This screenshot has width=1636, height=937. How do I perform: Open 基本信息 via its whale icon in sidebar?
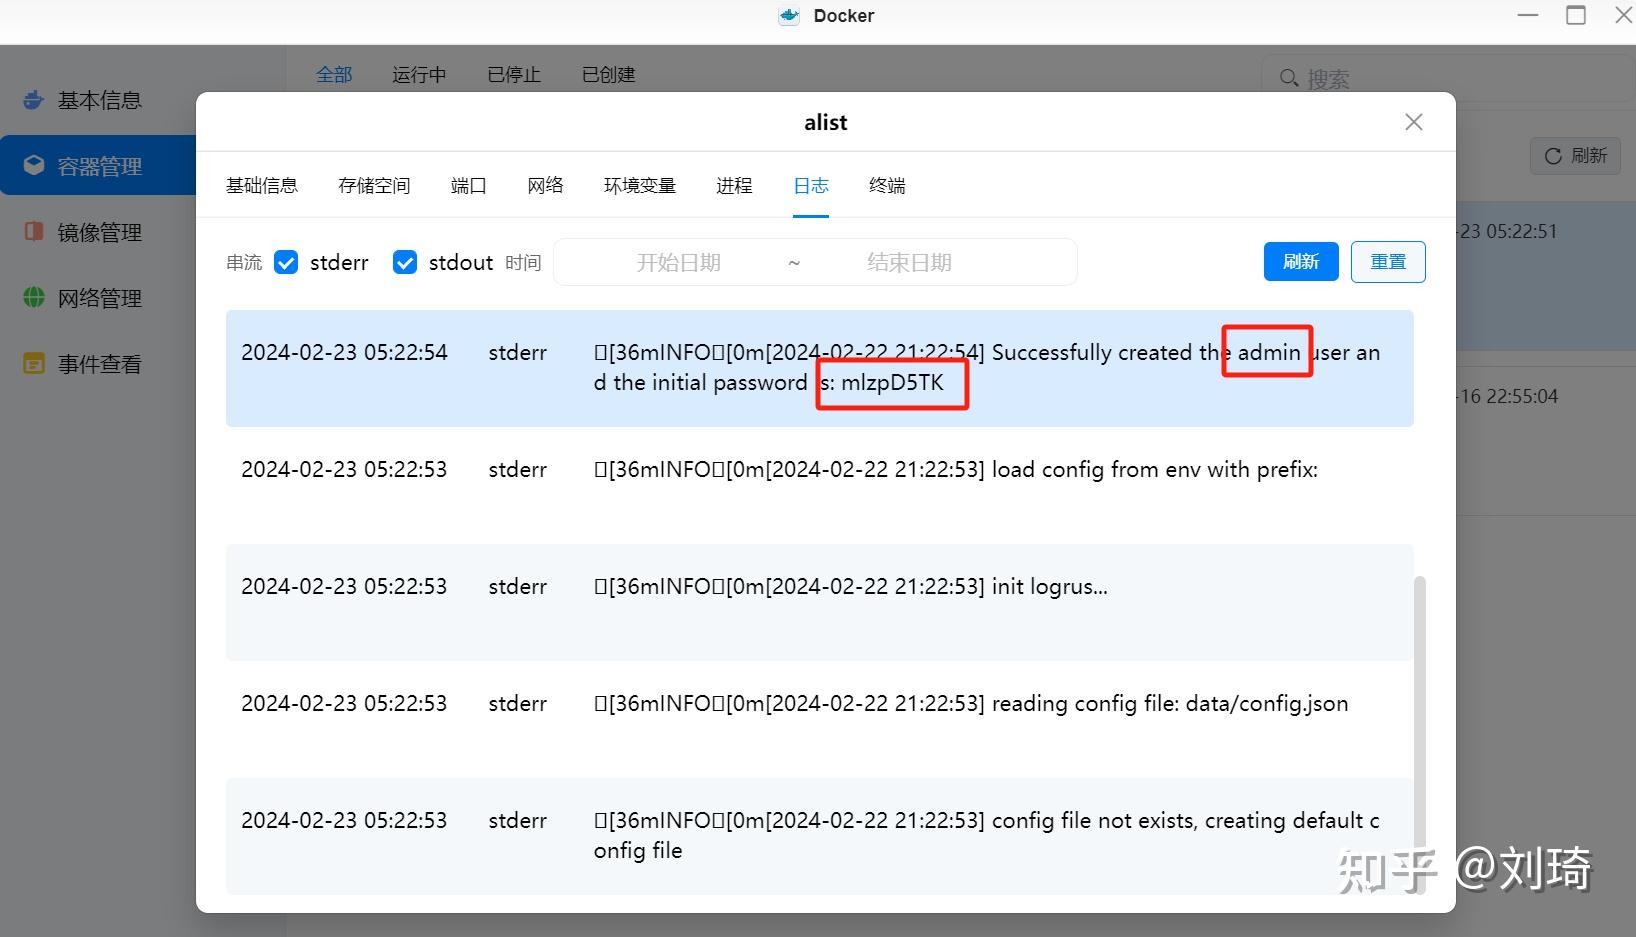[33, 99]
